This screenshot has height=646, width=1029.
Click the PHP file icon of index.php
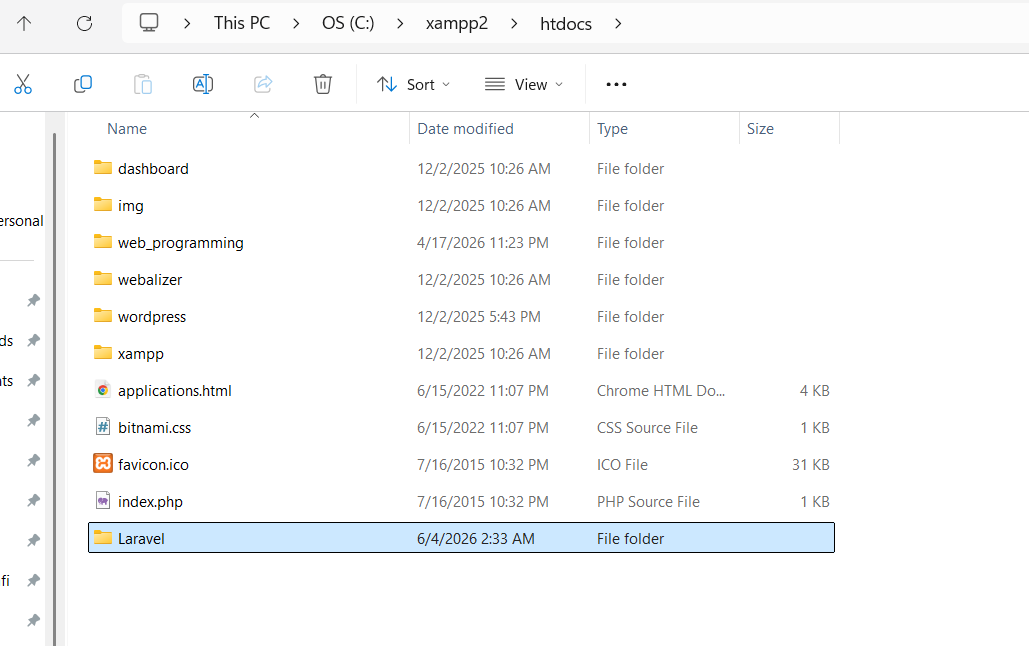click(x=102, y=501)
